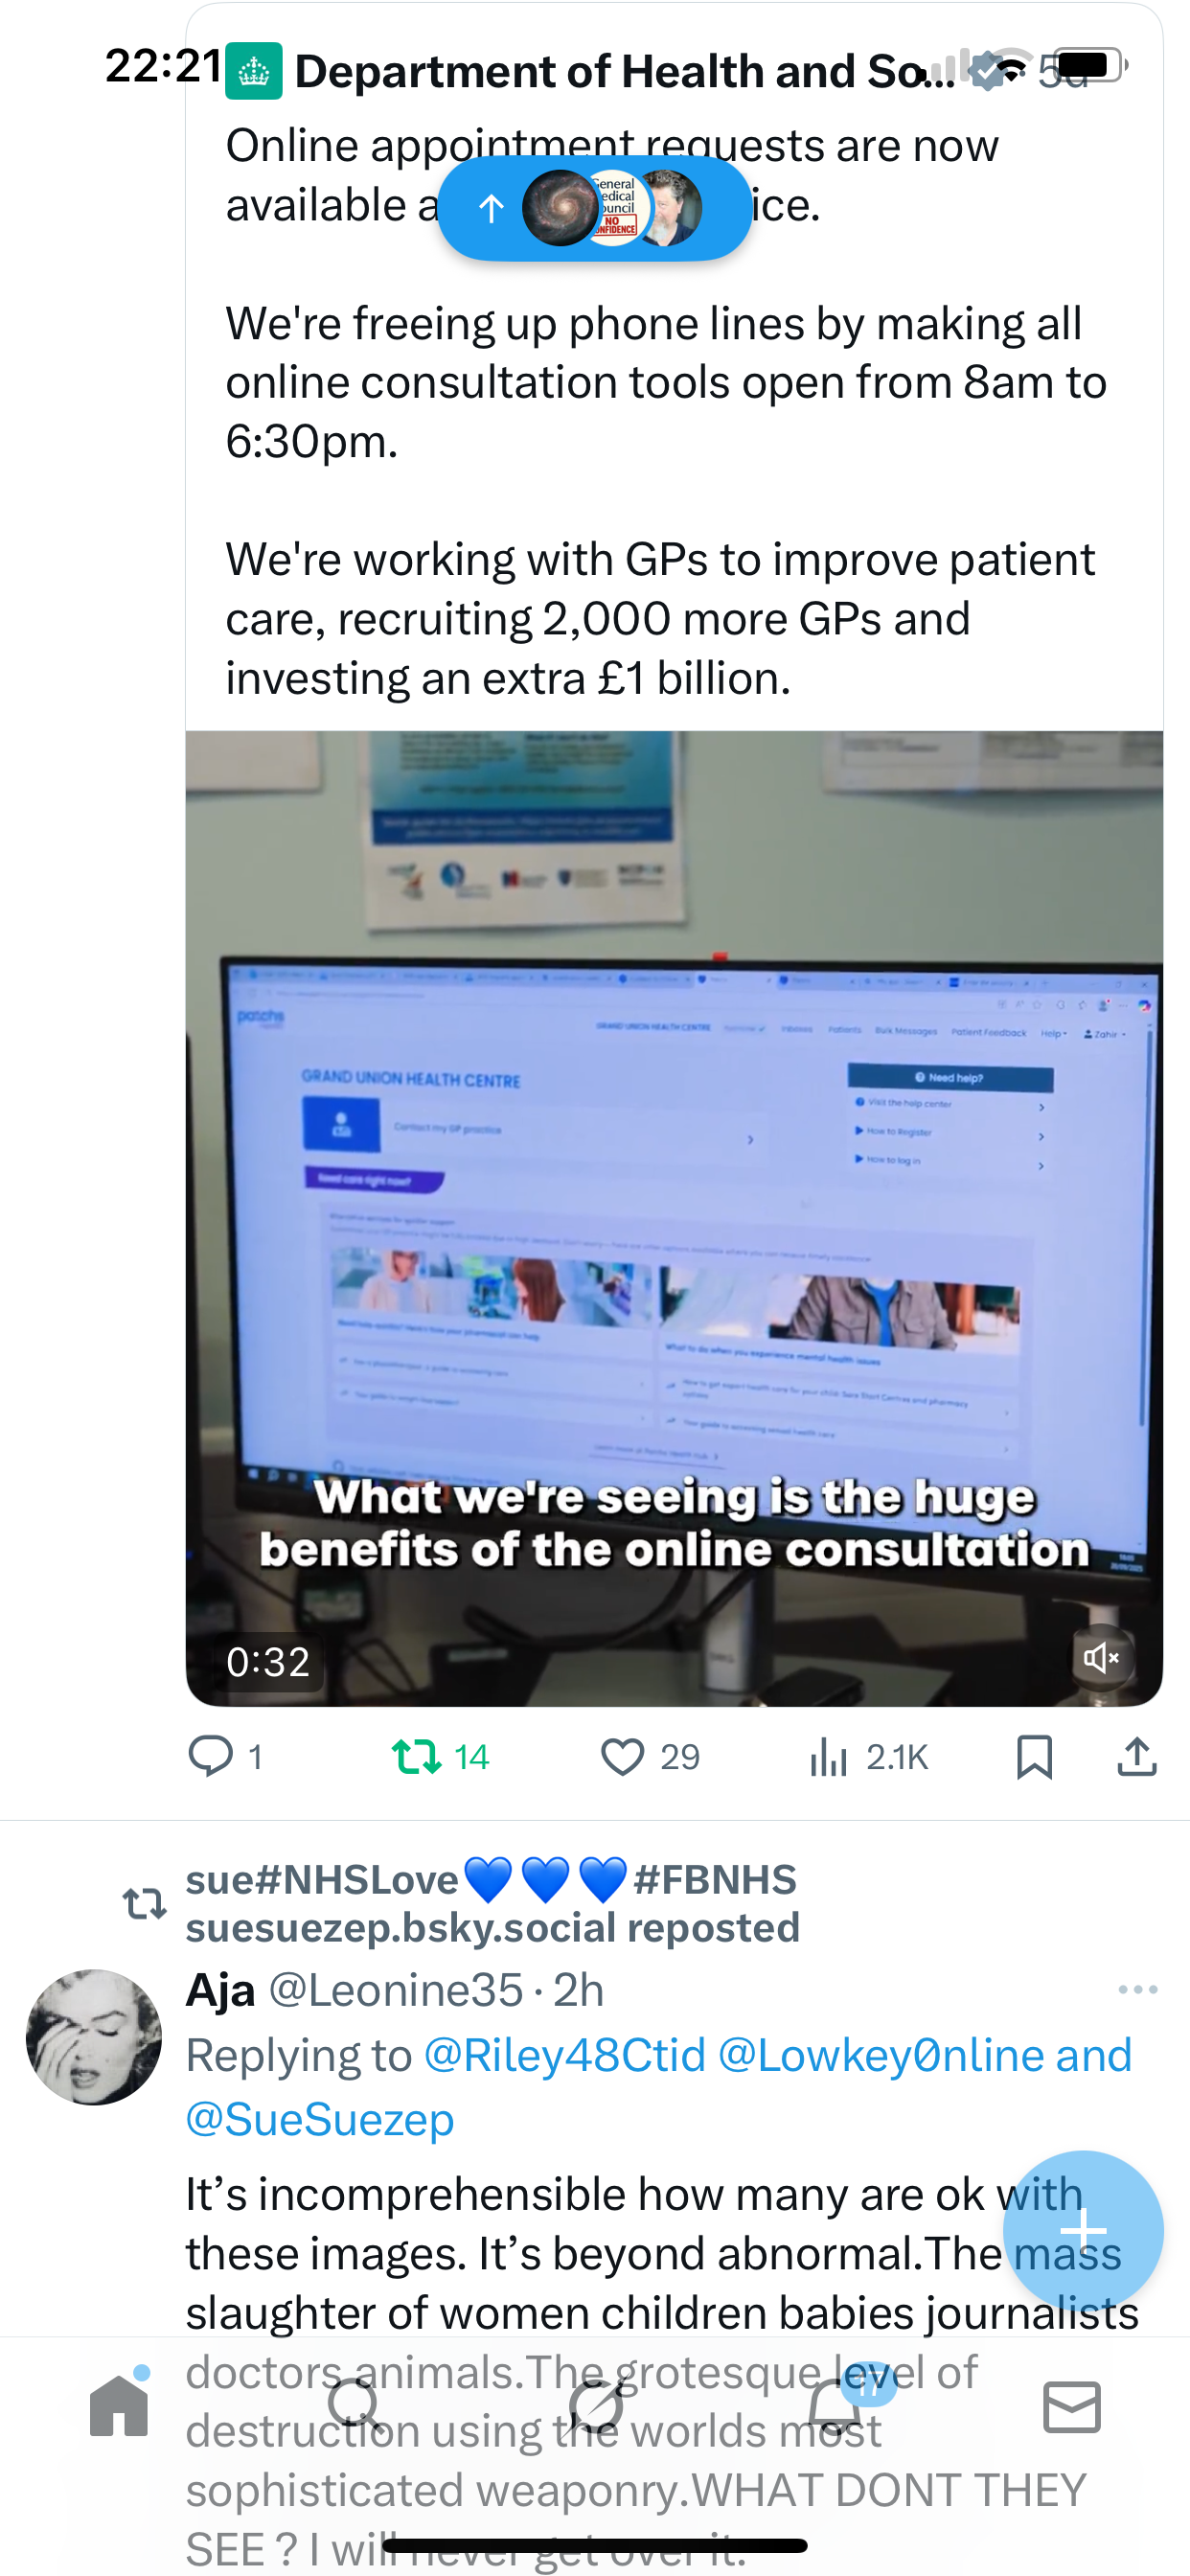Viewport: 1190px width, 2576px height.
Task: Tap the new posts arrow pill
Action: click(x=594, y=208)
